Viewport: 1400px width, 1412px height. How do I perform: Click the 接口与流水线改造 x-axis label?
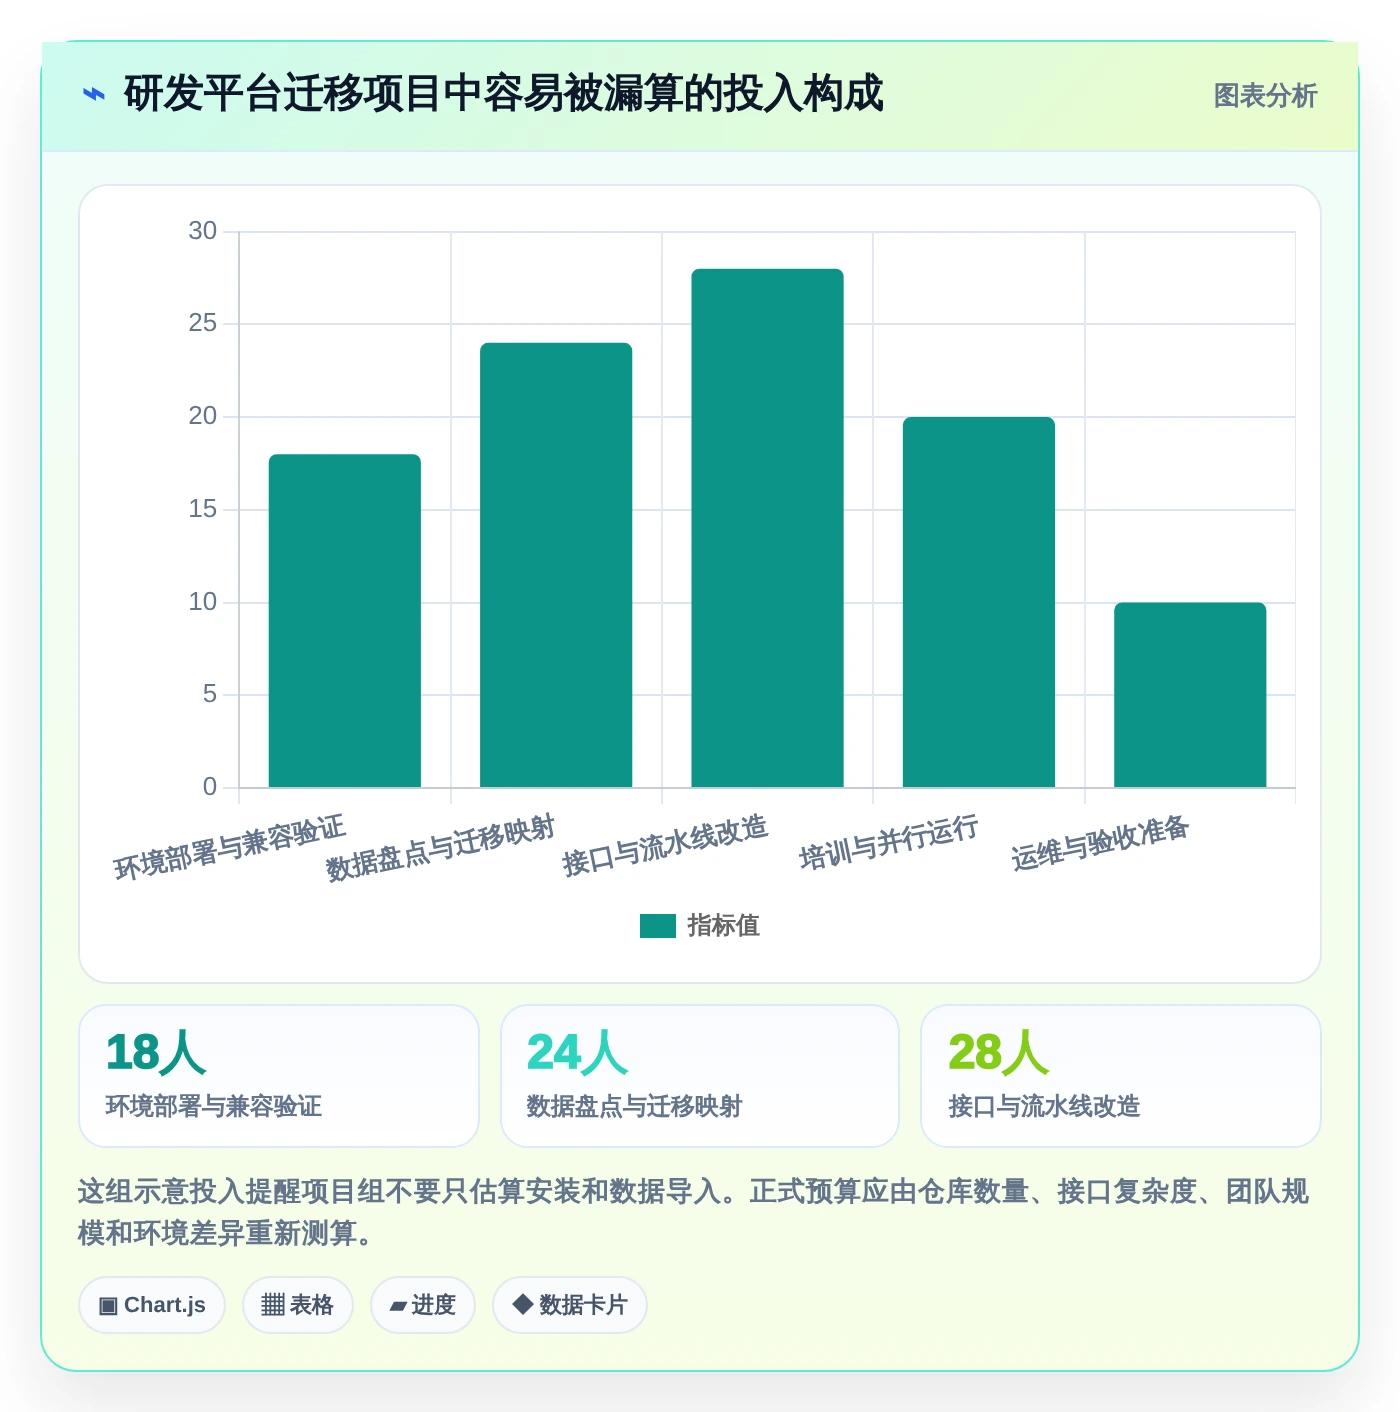(x=665, y=845)
